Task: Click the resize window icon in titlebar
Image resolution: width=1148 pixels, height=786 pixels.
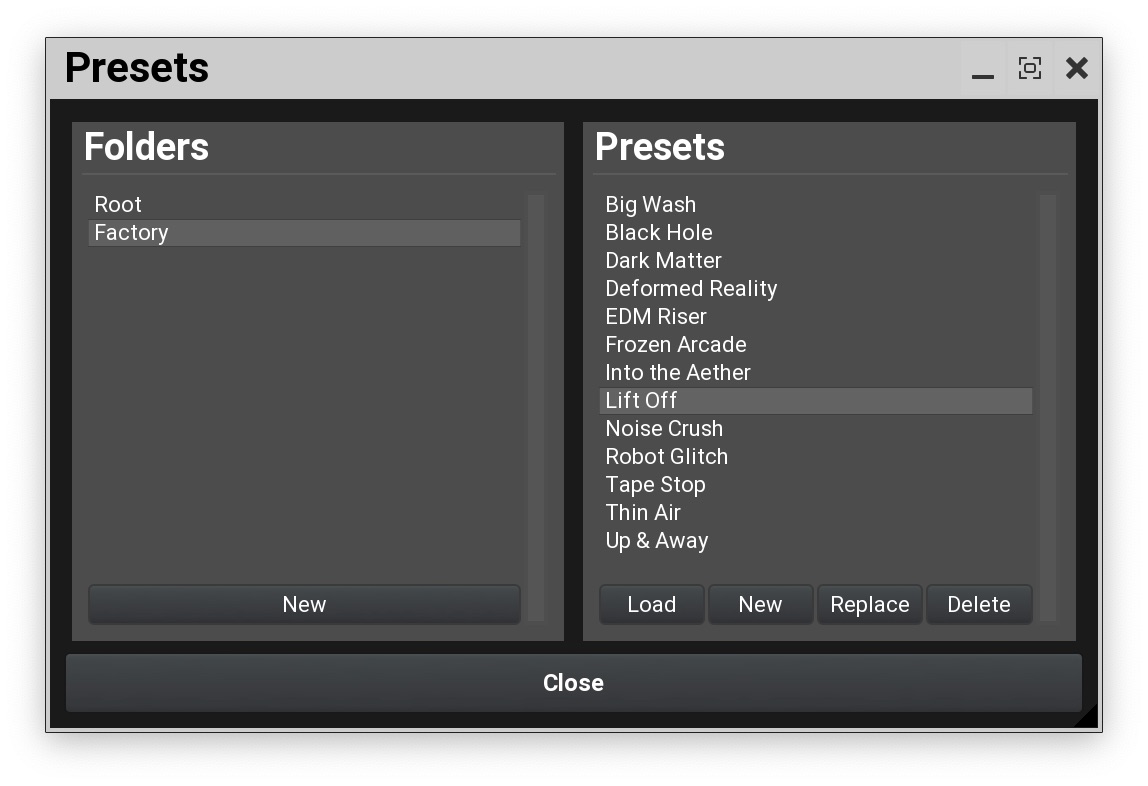Action: pyautogui.click(x=1029, y=68)
